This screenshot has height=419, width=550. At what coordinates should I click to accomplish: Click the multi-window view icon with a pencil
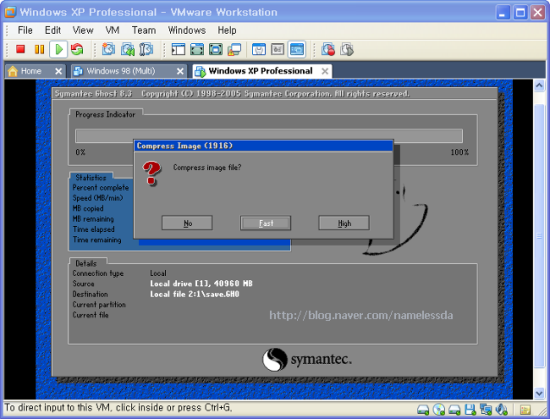click(x=234, y=49)
